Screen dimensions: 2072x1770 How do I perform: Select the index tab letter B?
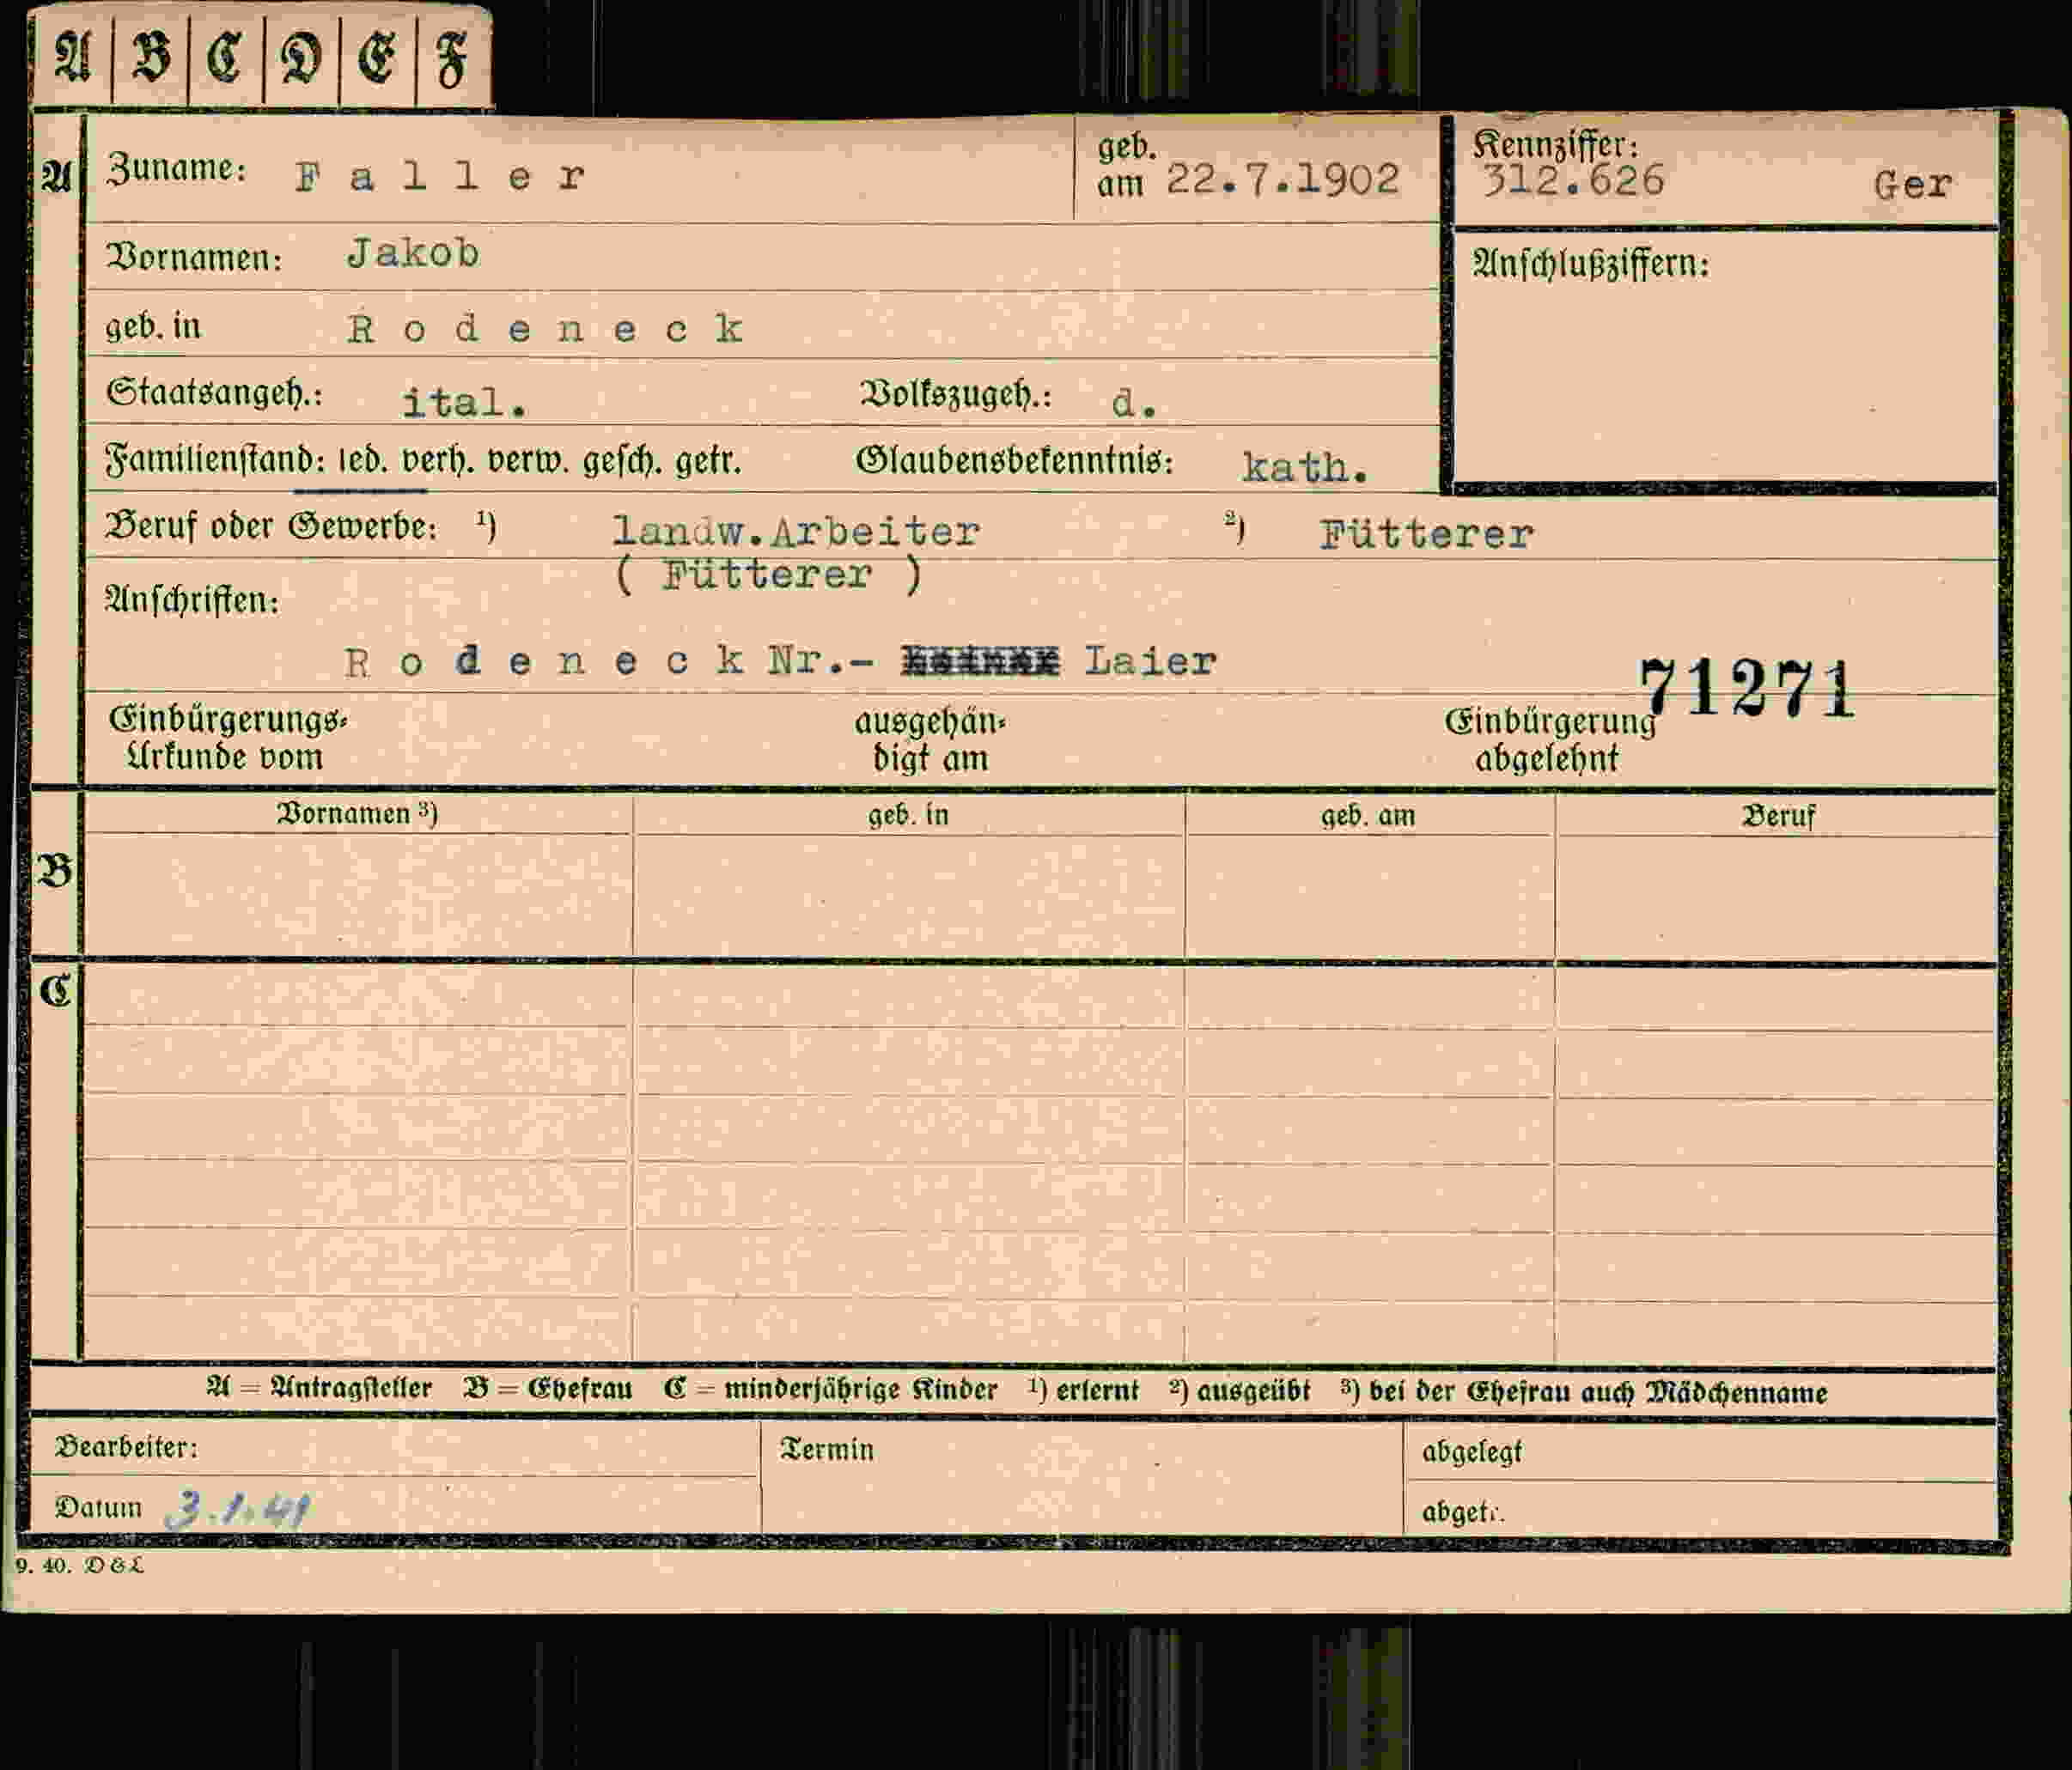[151, 57]
